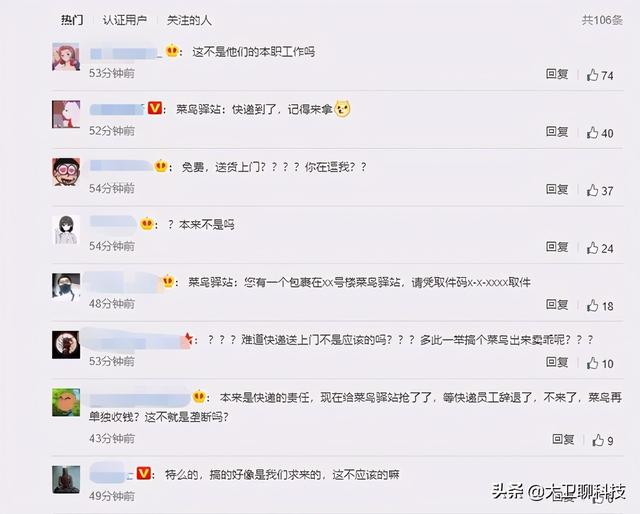Screen dimensions: 640x514
Task: Open the masked-person avatar profile
Action: tap(66, 287)
